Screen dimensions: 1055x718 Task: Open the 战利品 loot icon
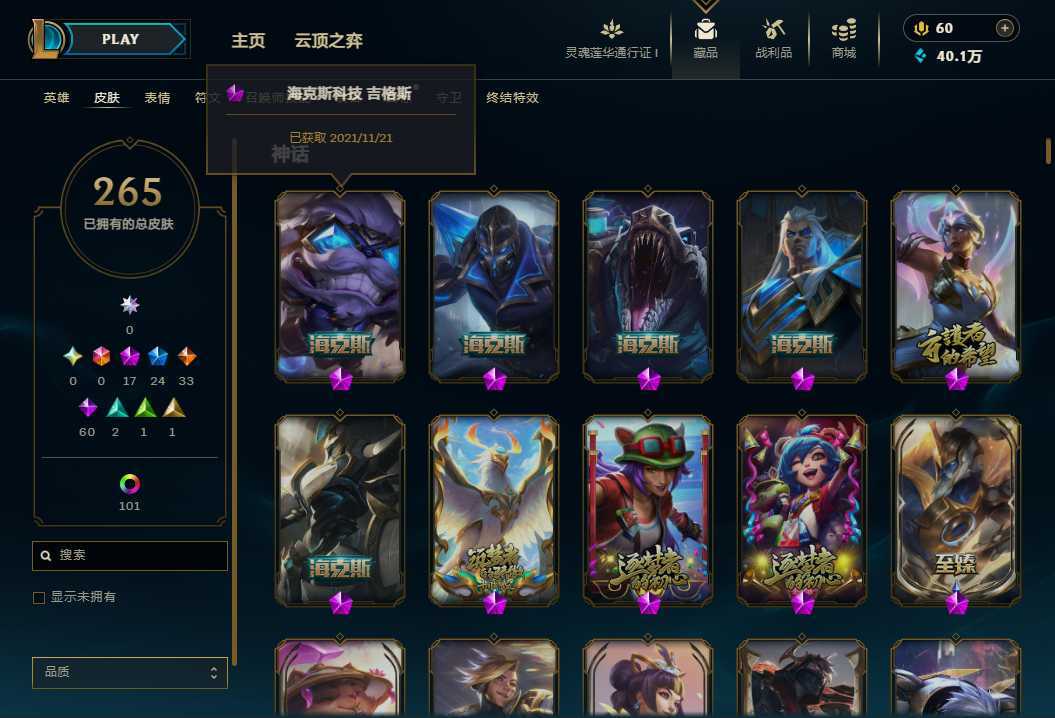tap(773, 30)
